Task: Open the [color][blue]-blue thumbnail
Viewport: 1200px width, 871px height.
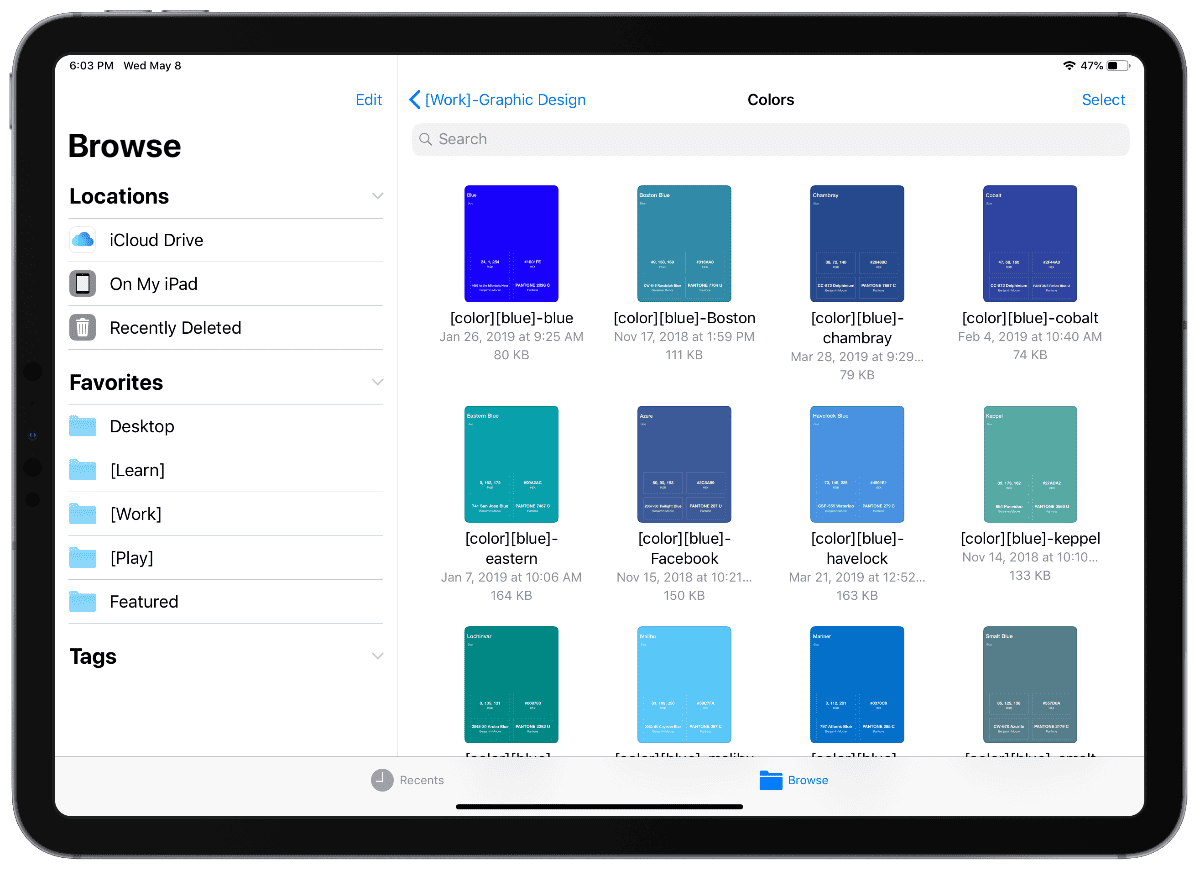Action: (511, 243)
